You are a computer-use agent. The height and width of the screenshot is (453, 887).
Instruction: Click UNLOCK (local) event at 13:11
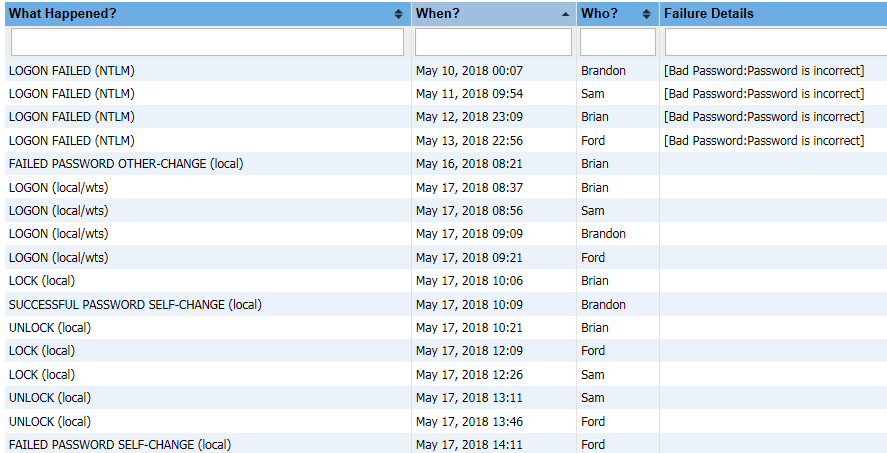click(x=50, y=398)
